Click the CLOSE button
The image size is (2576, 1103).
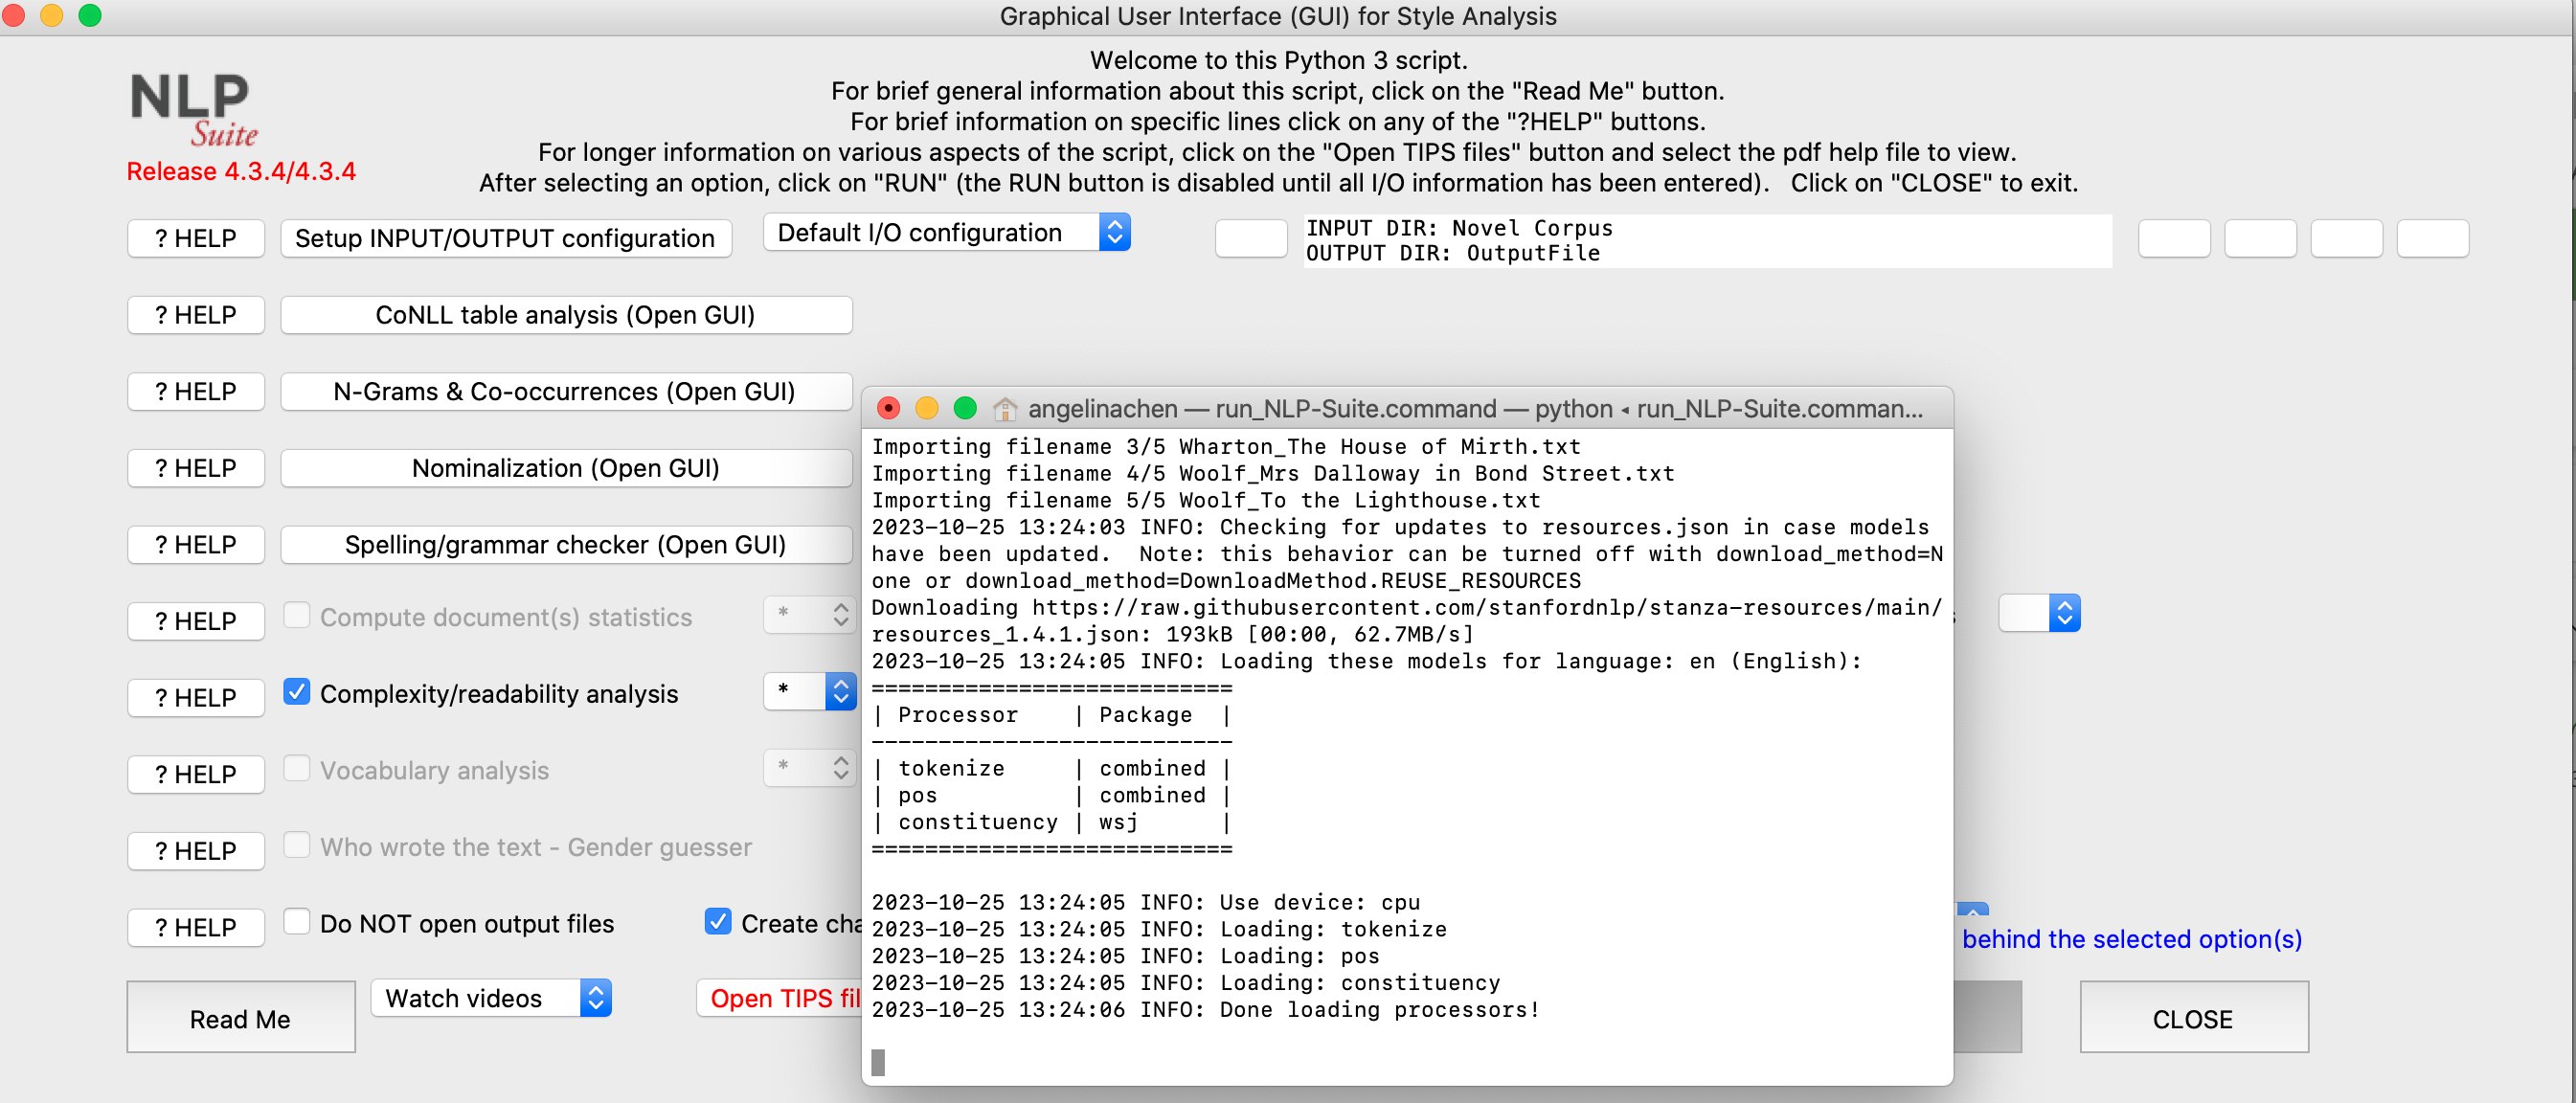[x=2192, y=1018]
